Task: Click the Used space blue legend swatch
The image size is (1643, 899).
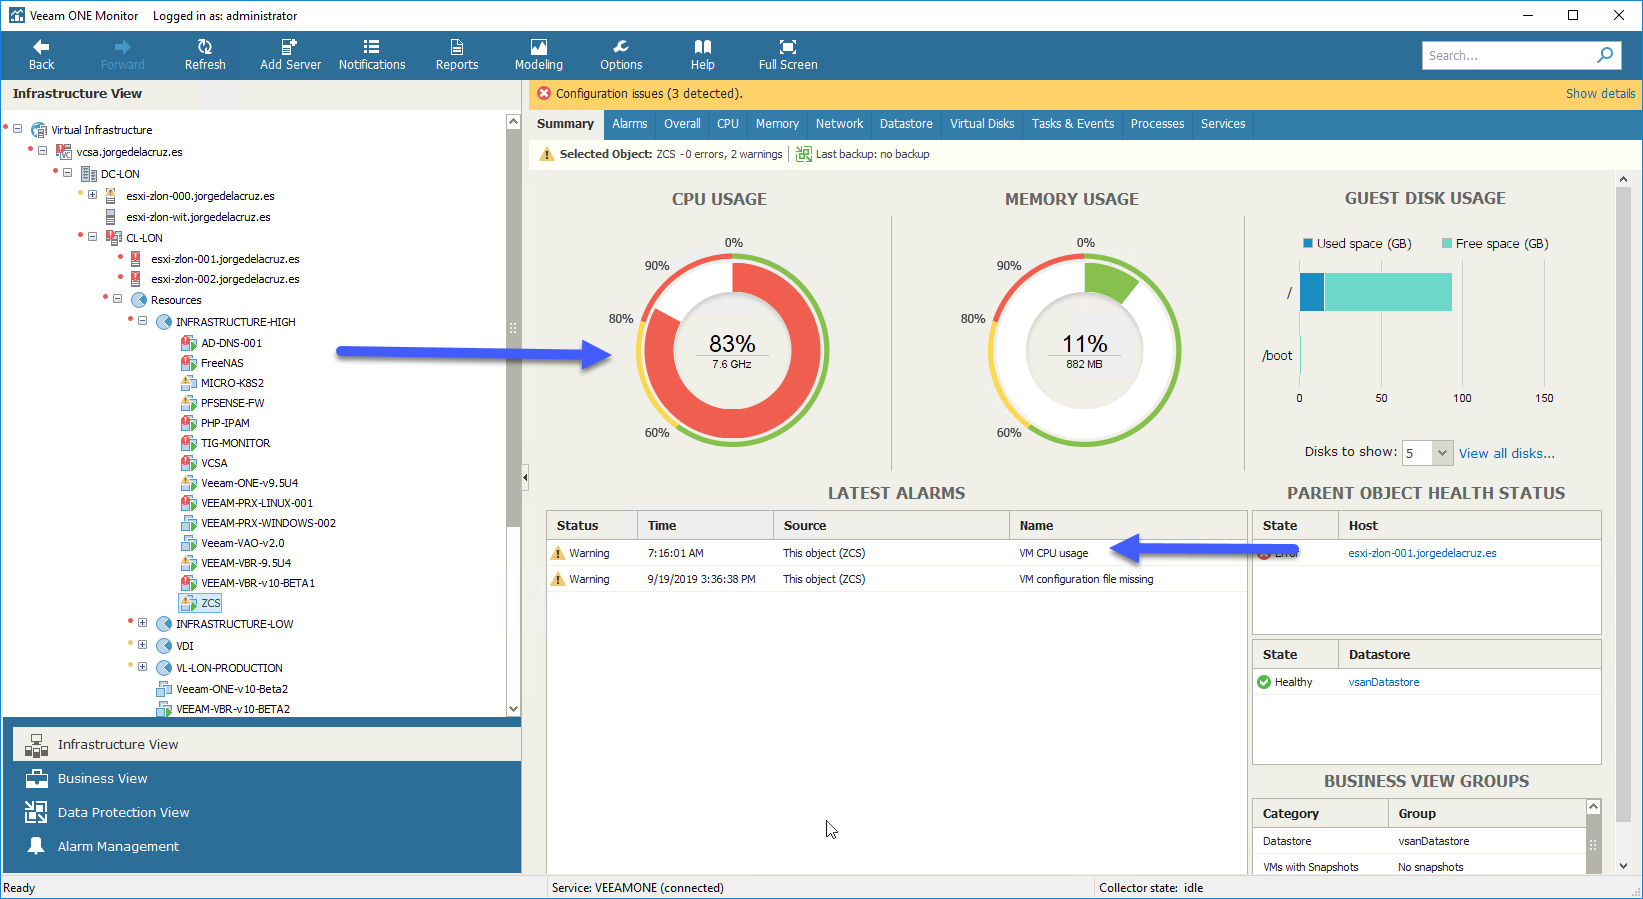Action: [x=1308, y=243]
